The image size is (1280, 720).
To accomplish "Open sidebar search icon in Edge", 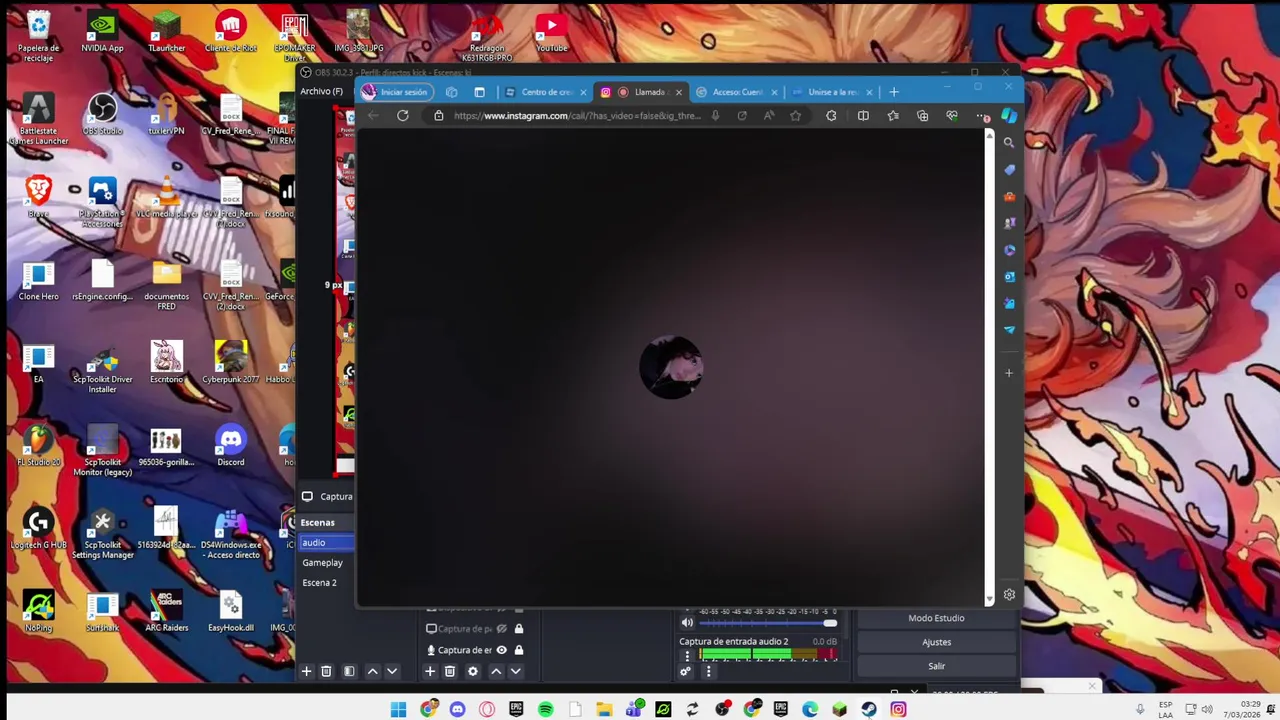I will [x=1009, y=143].
